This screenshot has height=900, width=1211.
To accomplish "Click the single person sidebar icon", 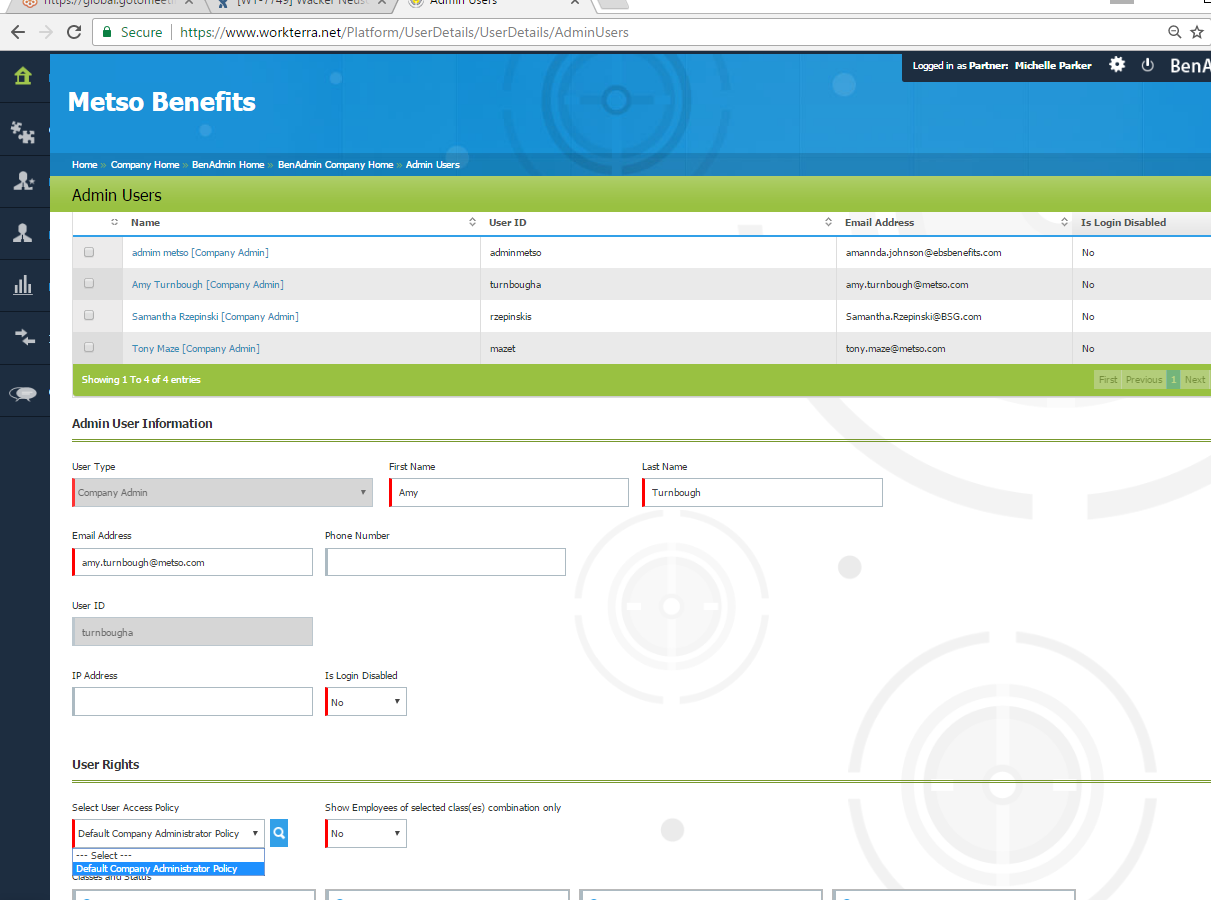I will click(x=23, y=234).
